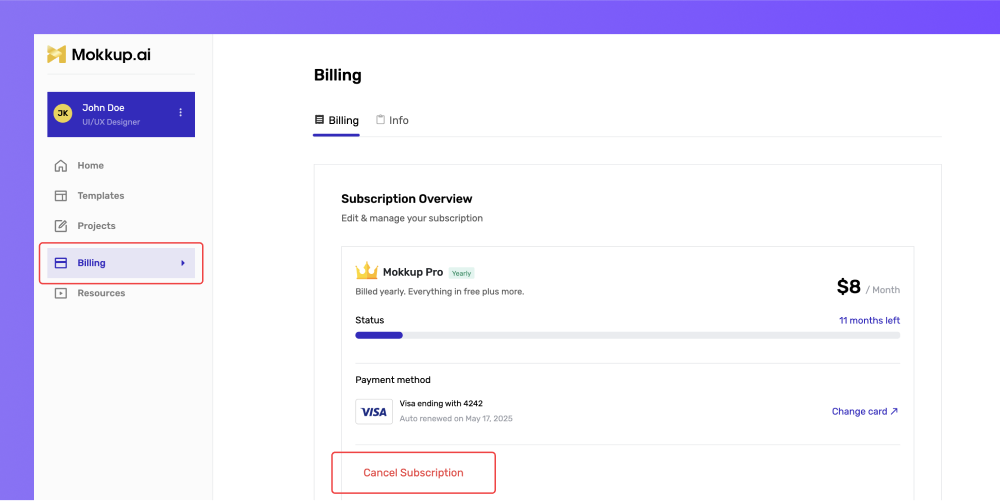Click 'Auto renewed on May 17, 2025'
The width and height of the screenshot is (1000, 501).
[x=456, y=419]
